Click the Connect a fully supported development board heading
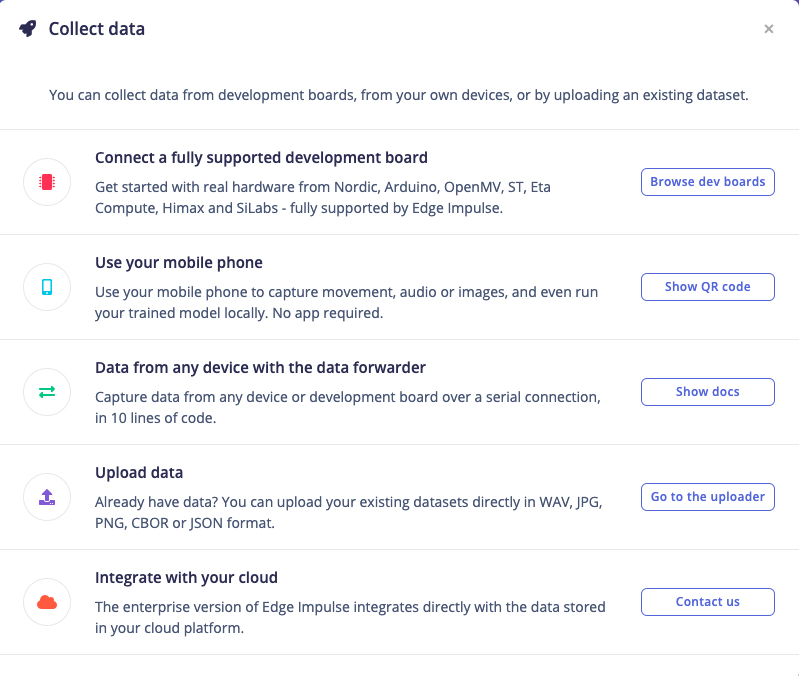The image size is (799, 676). (x=261, y=158)
